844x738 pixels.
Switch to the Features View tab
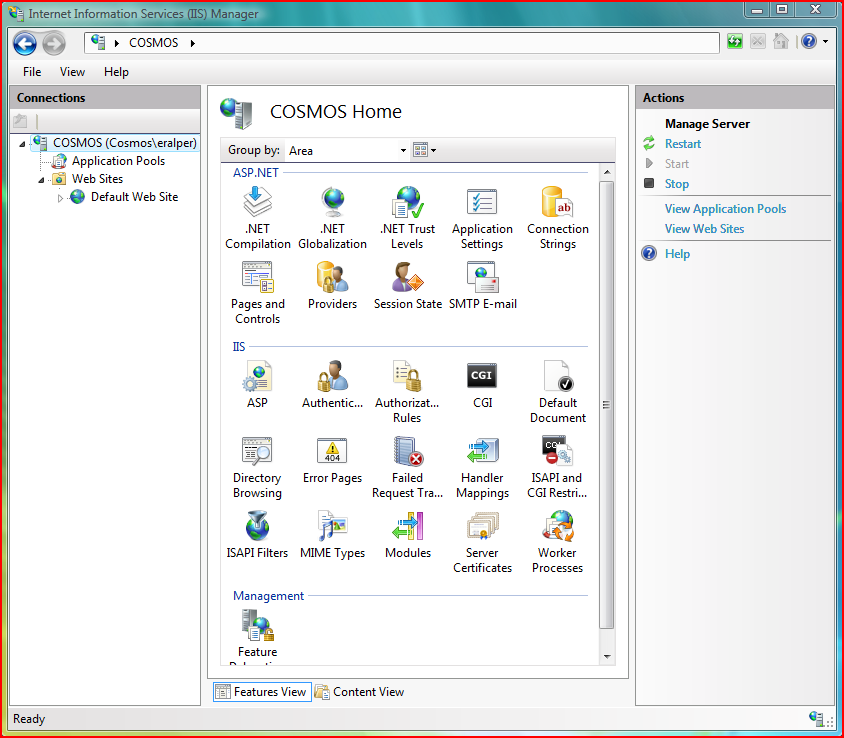[x=262, y=692]
